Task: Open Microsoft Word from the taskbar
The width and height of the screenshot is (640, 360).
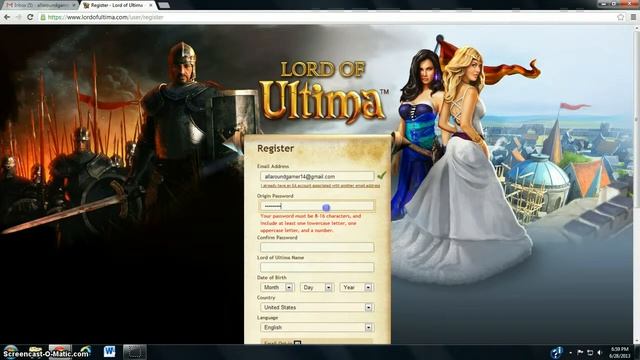Action: click(x=109, y=351)
